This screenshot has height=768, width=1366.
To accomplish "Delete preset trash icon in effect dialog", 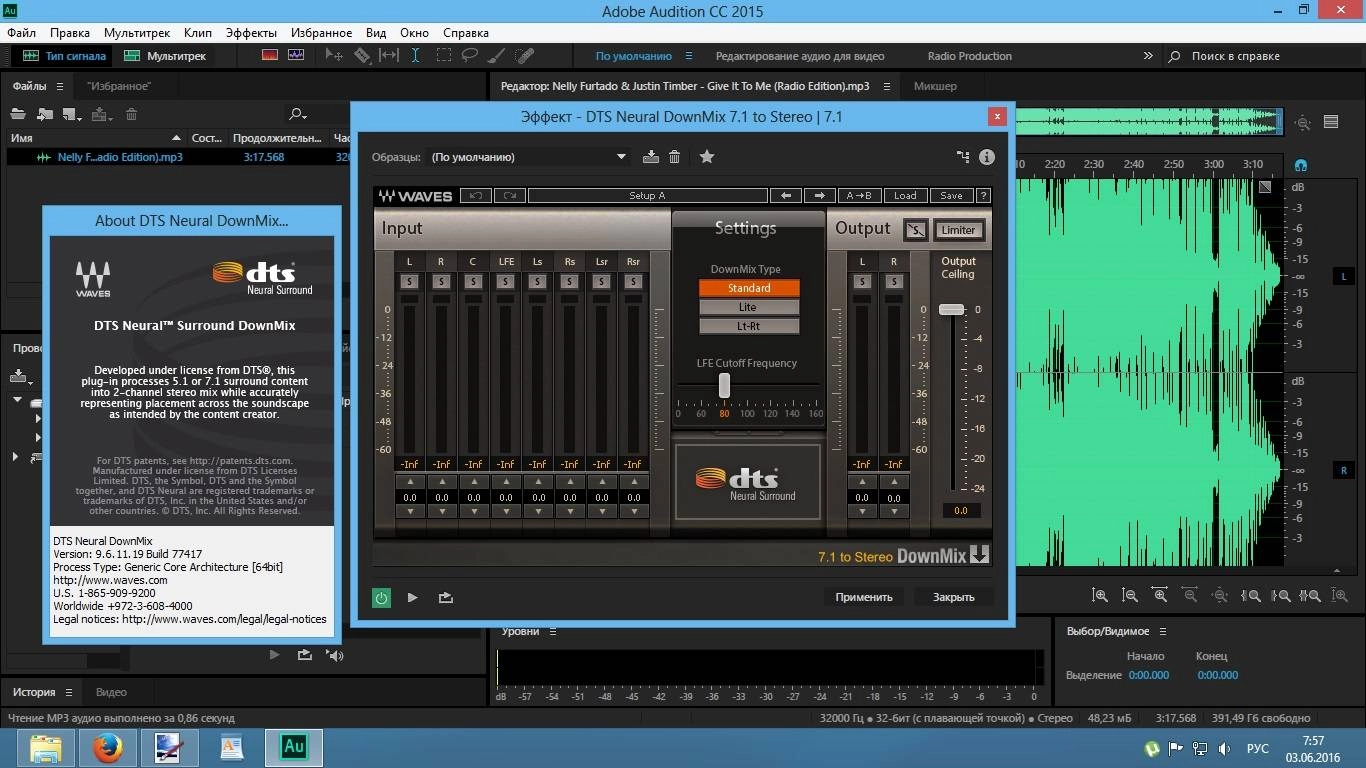I will tap(675, 157).
